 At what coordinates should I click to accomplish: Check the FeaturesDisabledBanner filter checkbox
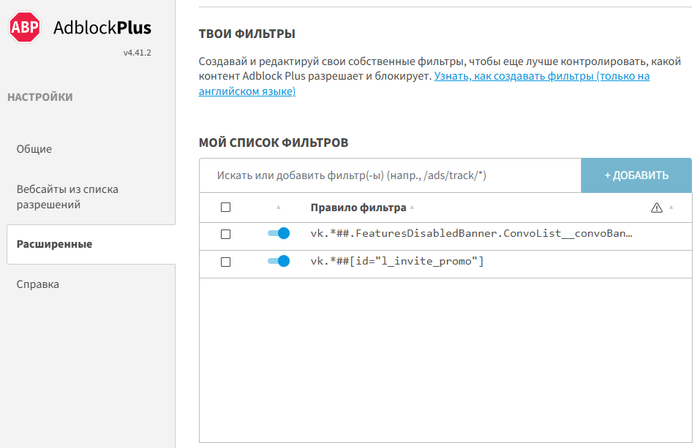click(225, 234)
